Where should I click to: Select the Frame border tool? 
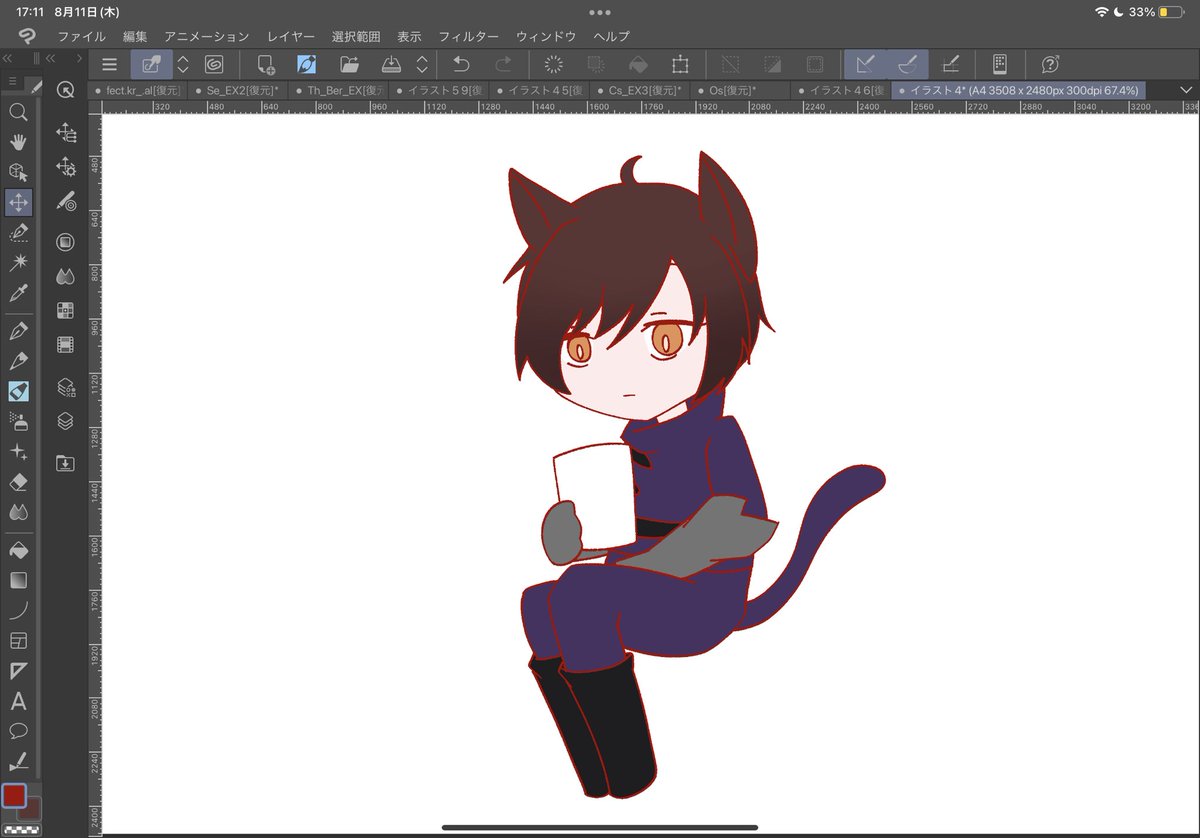[18, 640]
